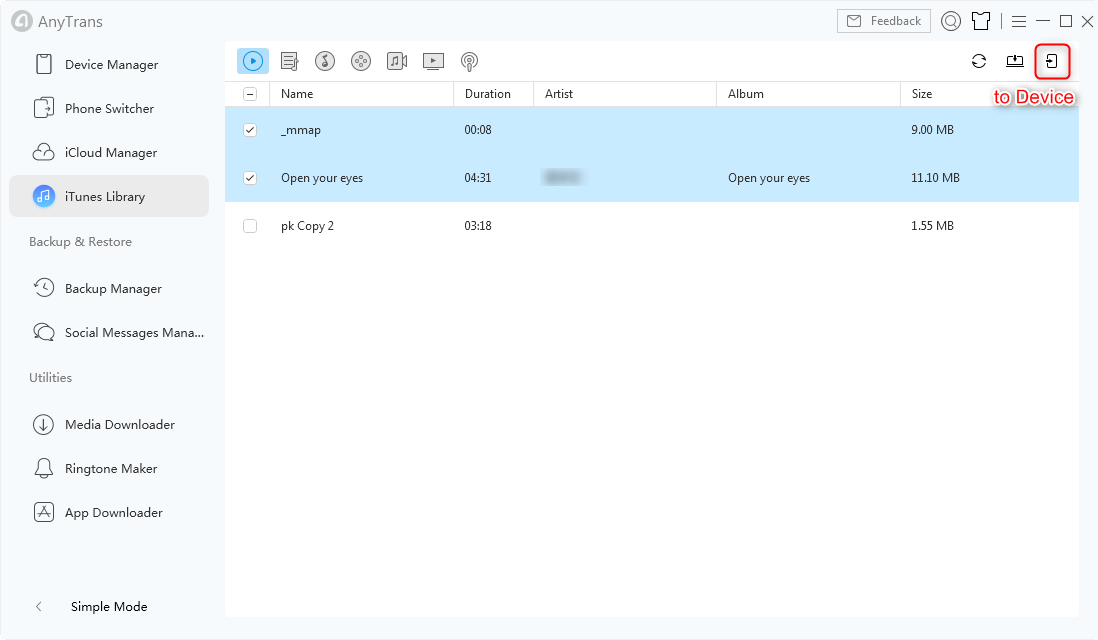
Task: Open Device Manager in sidebar
Action: tap(109, 64)
